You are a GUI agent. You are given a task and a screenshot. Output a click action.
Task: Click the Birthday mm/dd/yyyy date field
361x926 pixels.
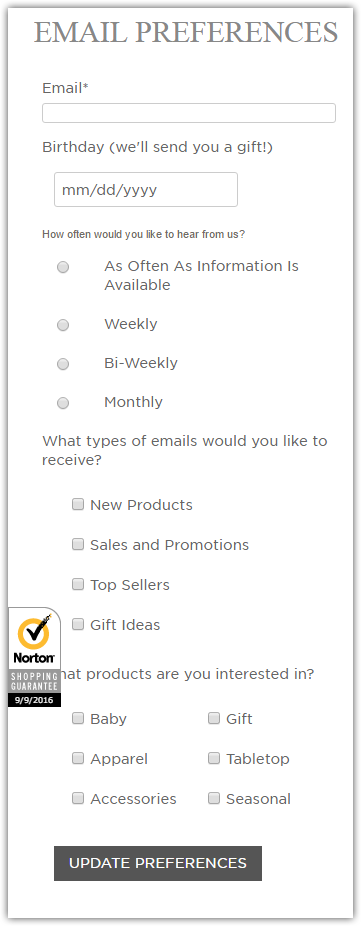tap(146, 190)
